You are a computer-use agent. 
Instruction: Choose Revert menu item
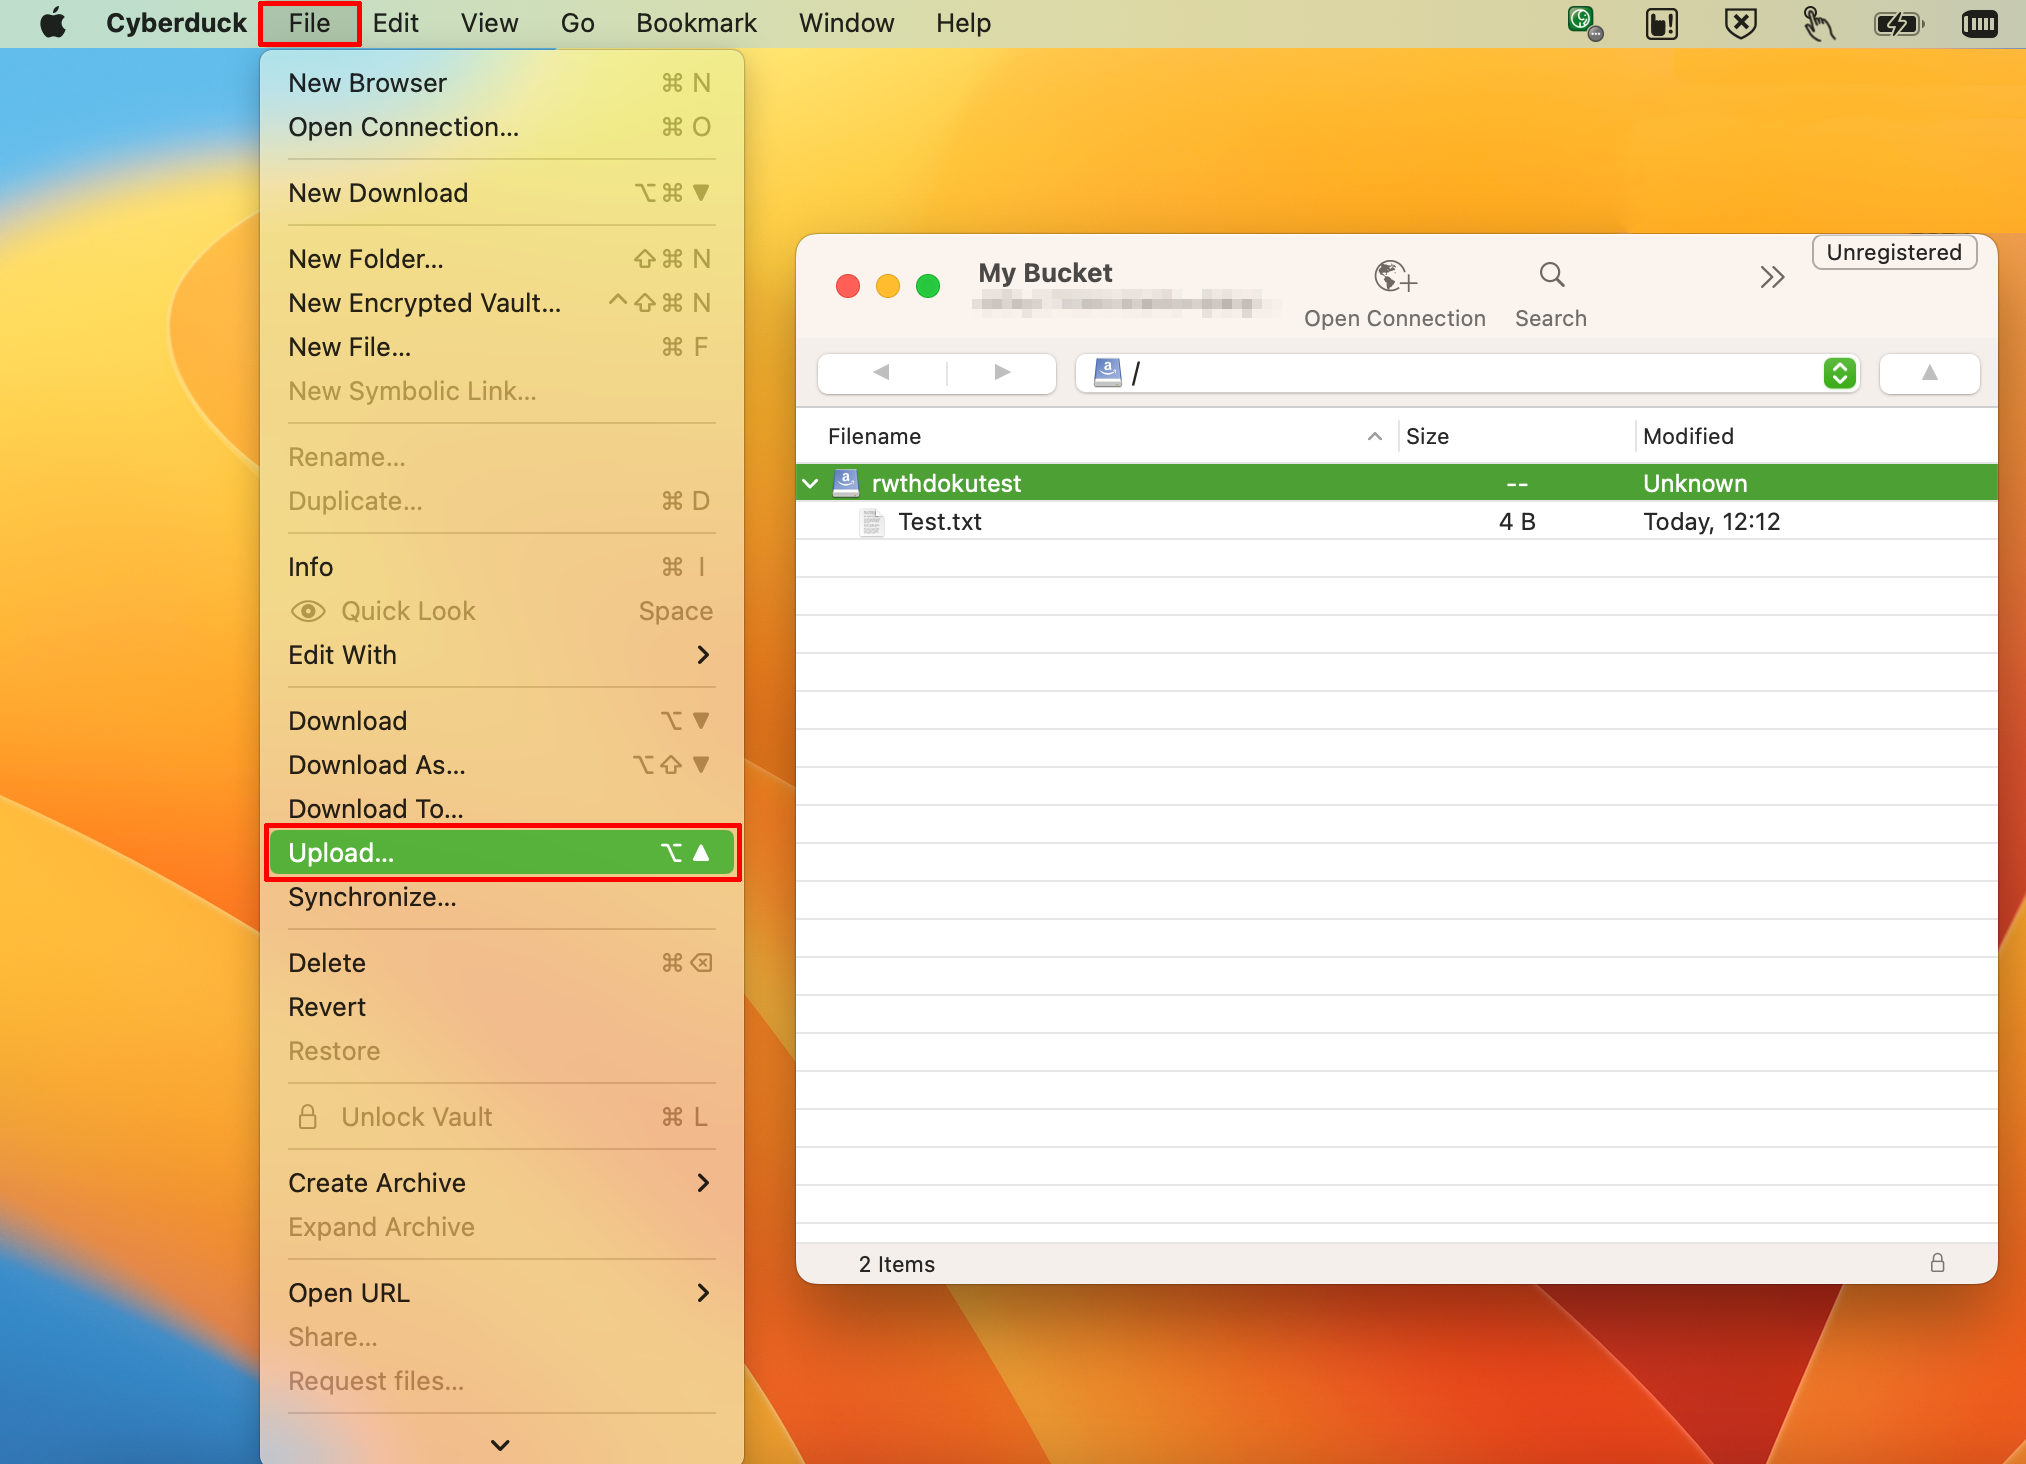[x=502, y=1007]
